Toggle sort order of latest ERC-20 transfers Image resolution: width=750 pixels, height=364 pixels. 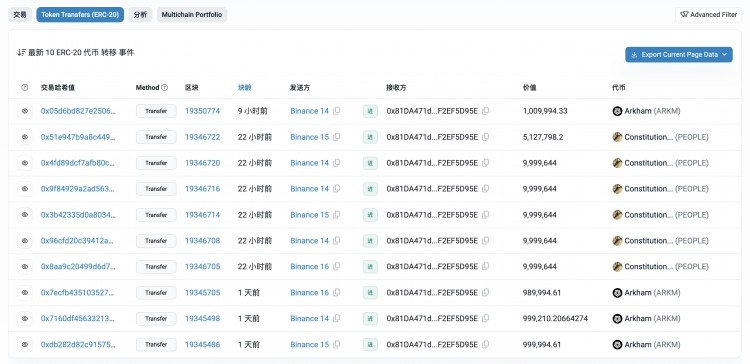point(21,53)
